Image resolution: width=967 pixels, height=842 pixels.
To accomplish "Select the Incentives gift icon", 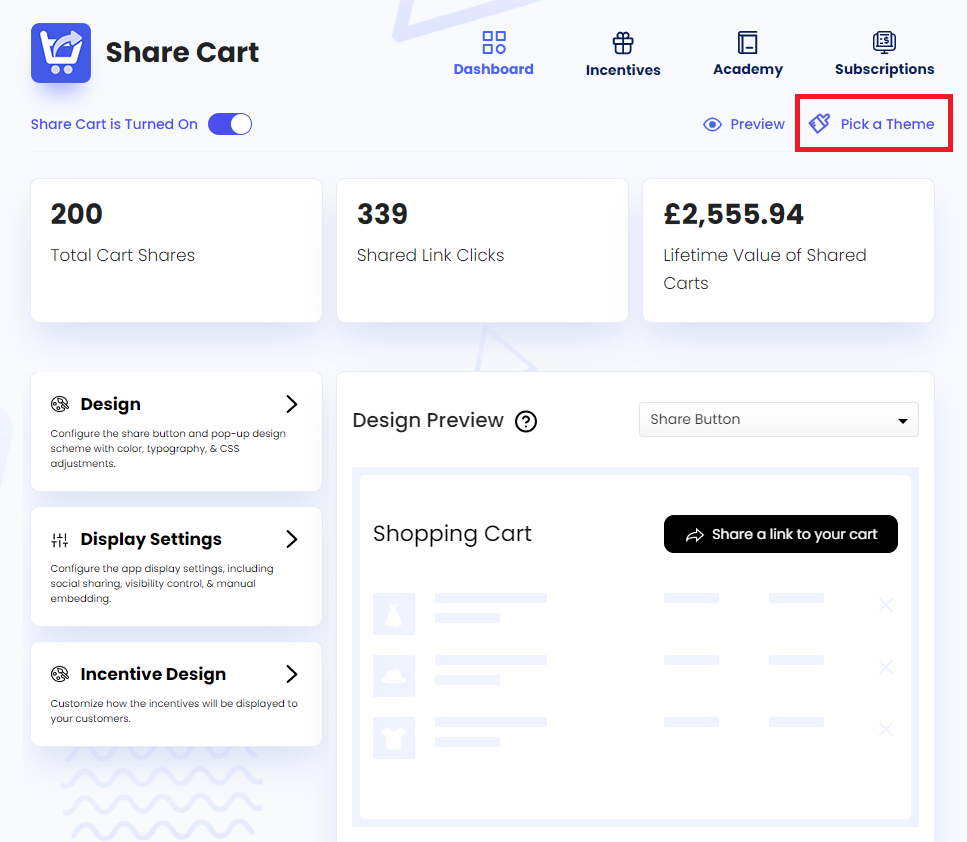I will [622, 41].
